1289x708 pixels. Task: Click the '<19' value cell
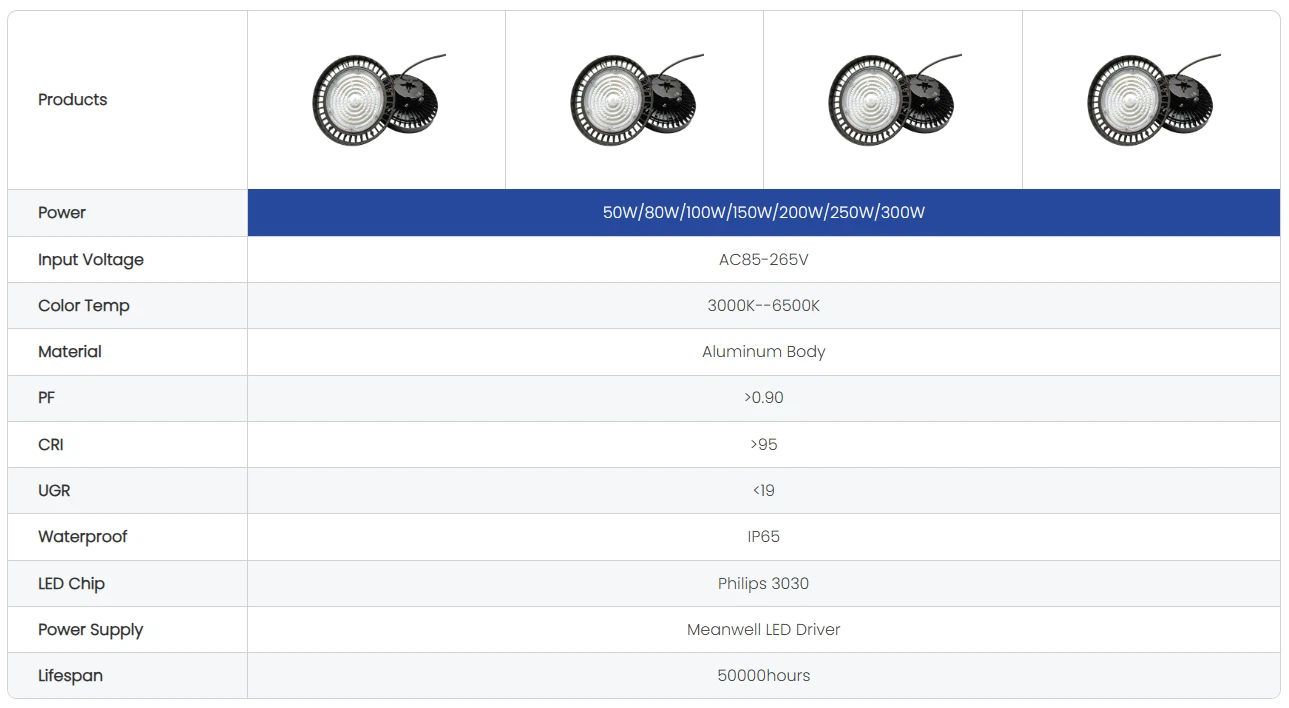(x=764, y=491)
